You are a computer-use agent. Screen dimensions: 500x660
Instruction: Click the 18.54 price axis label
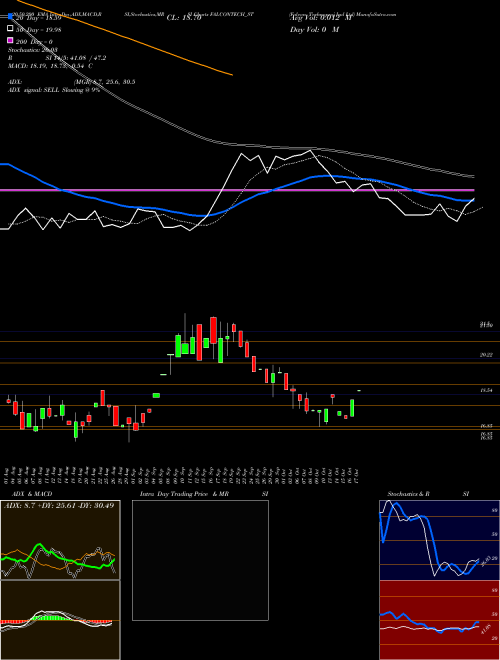pos(487,391)
